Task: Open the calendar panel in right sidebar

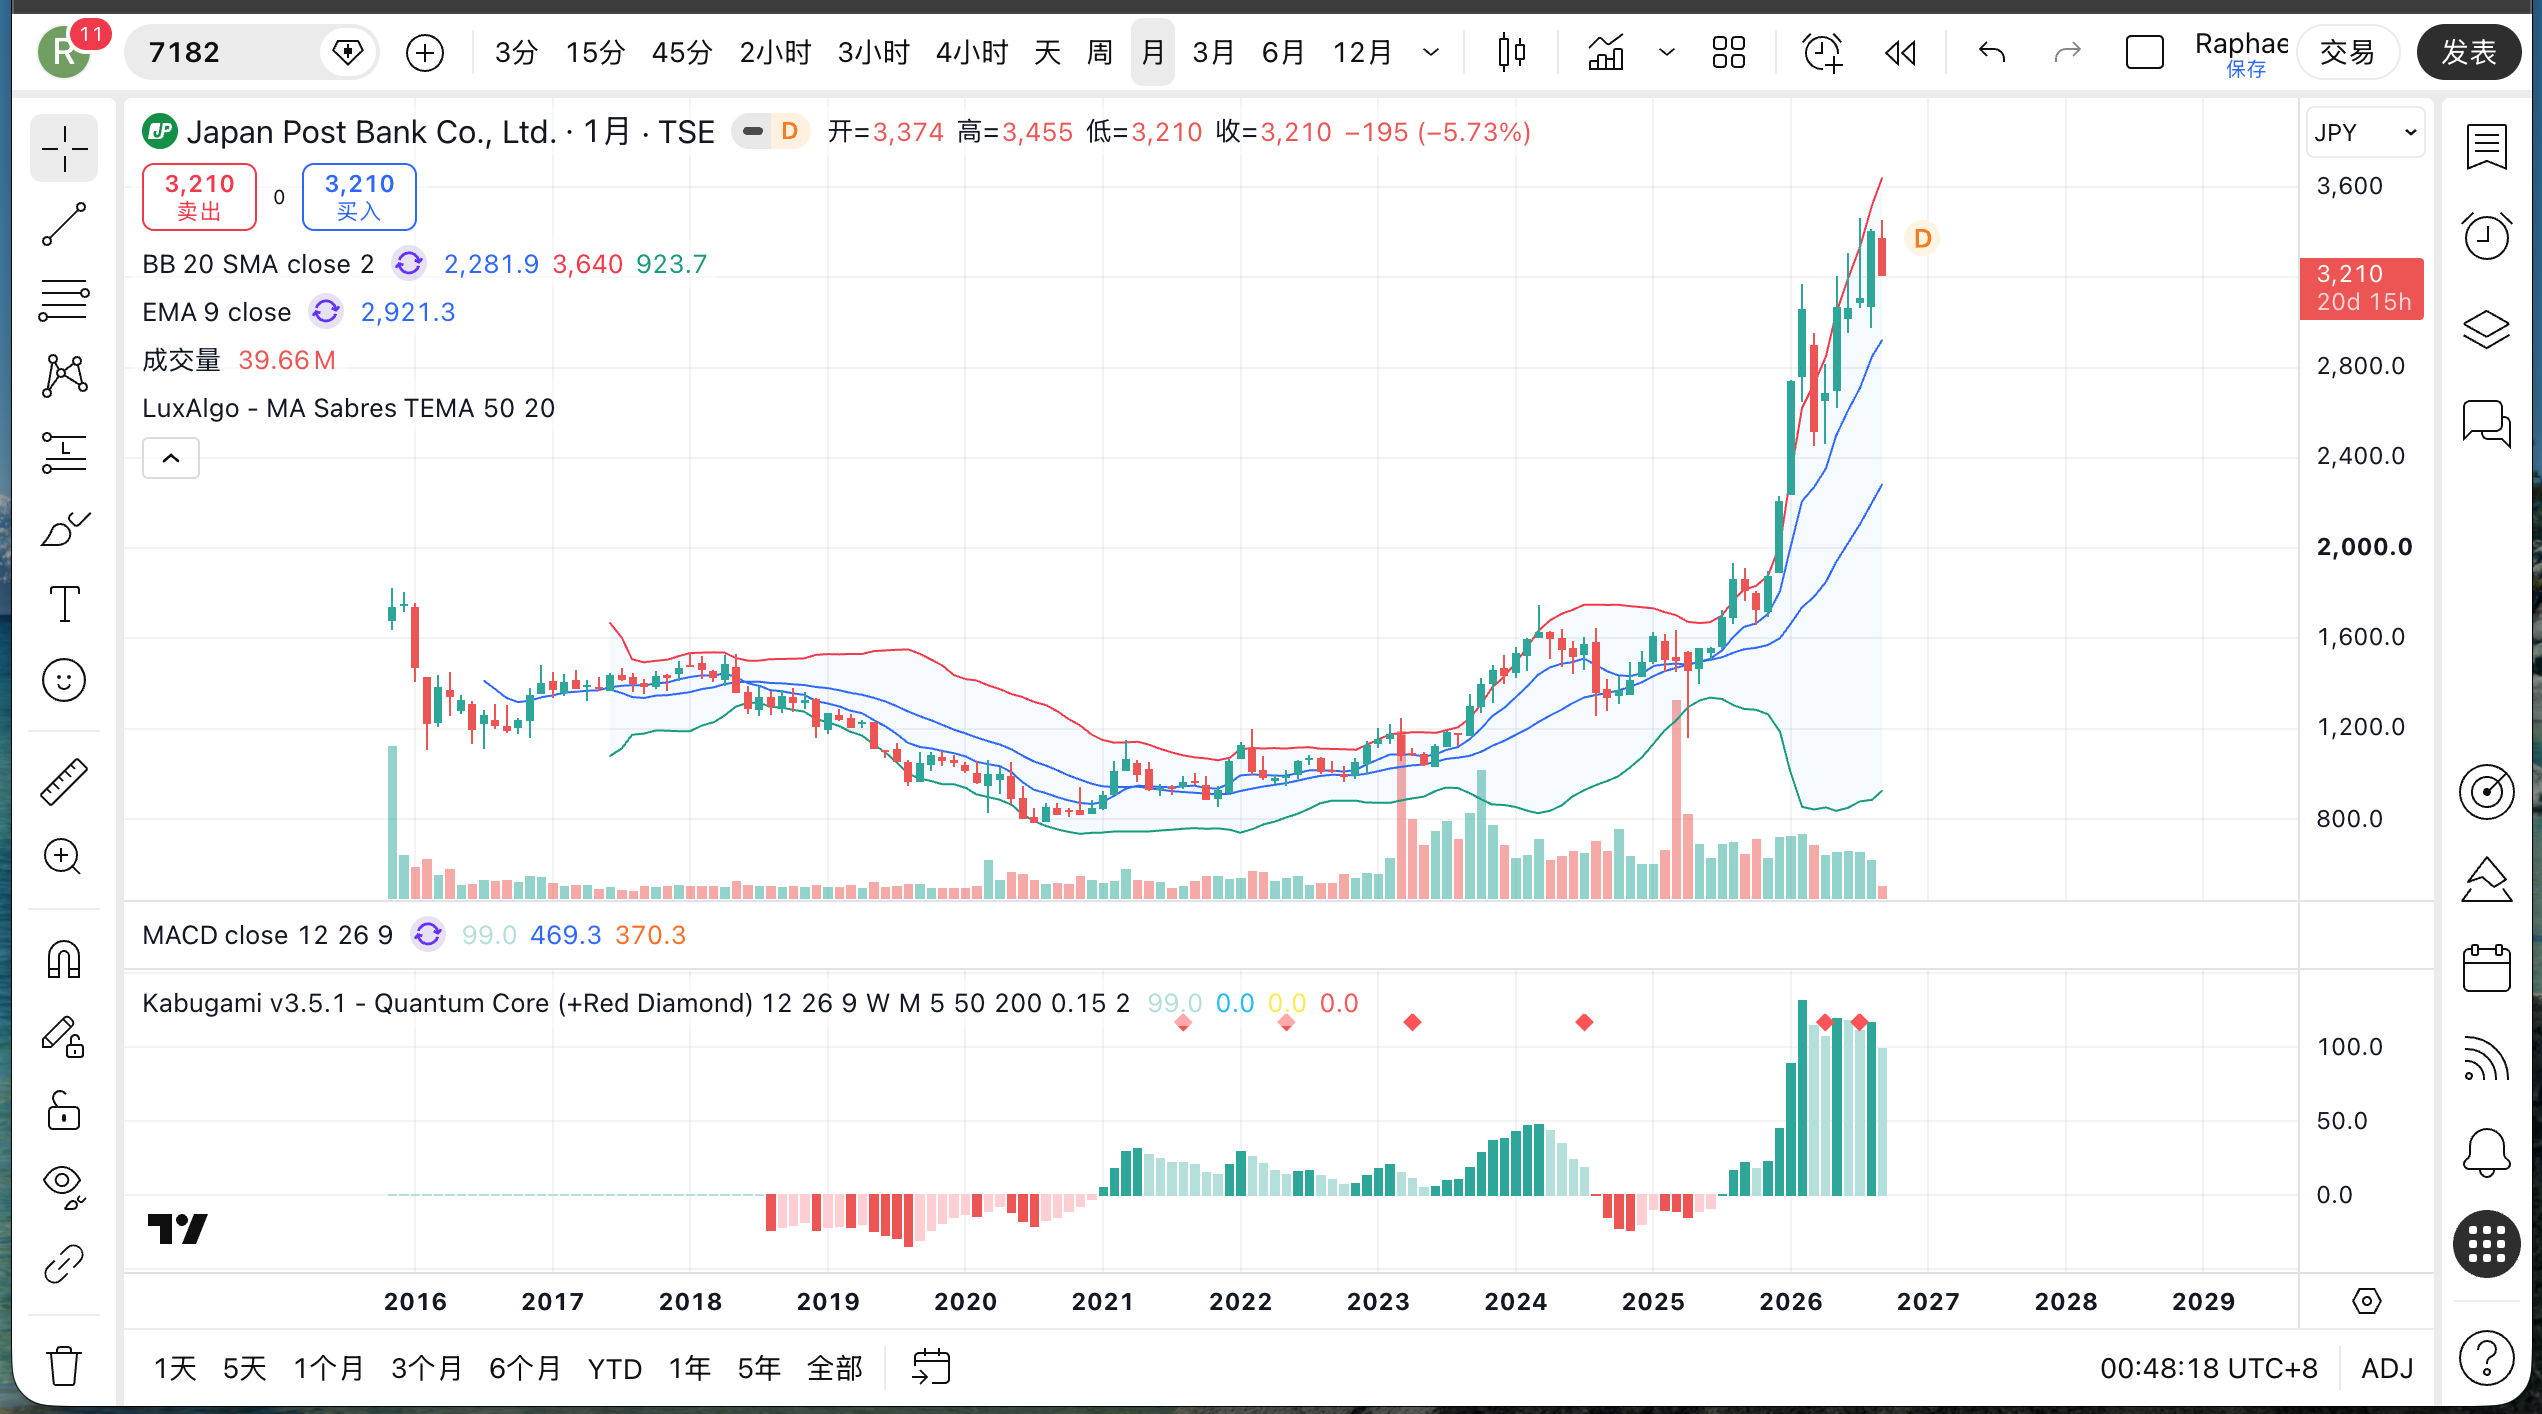Action: click(2486, 967)
